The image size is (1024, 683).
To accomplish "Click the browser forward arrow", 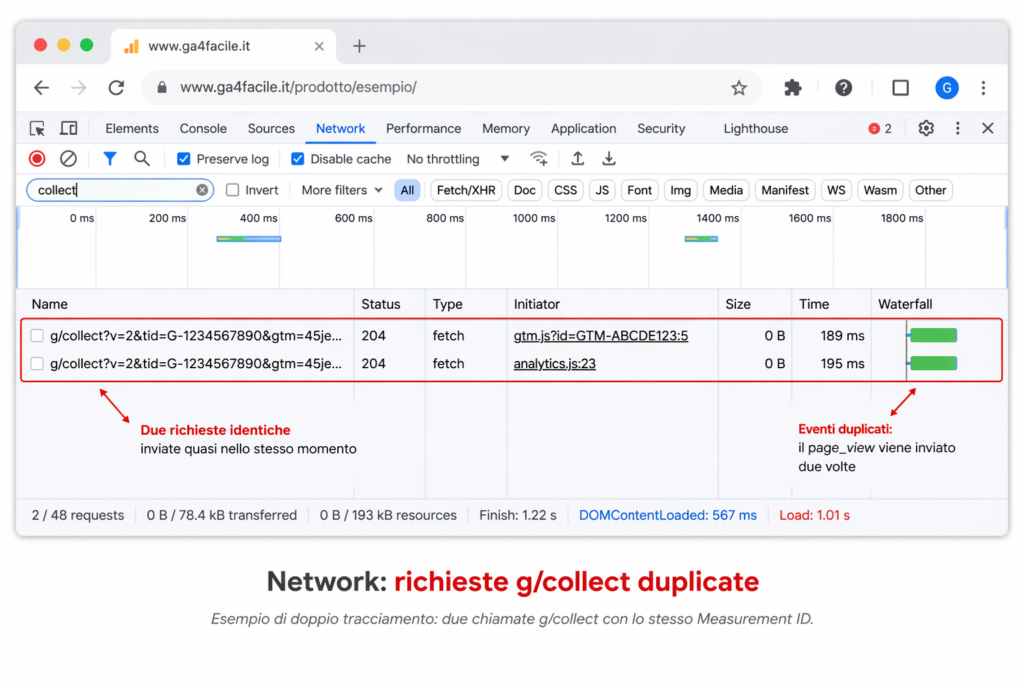I will pyautogui.click(x=78, y=87).
